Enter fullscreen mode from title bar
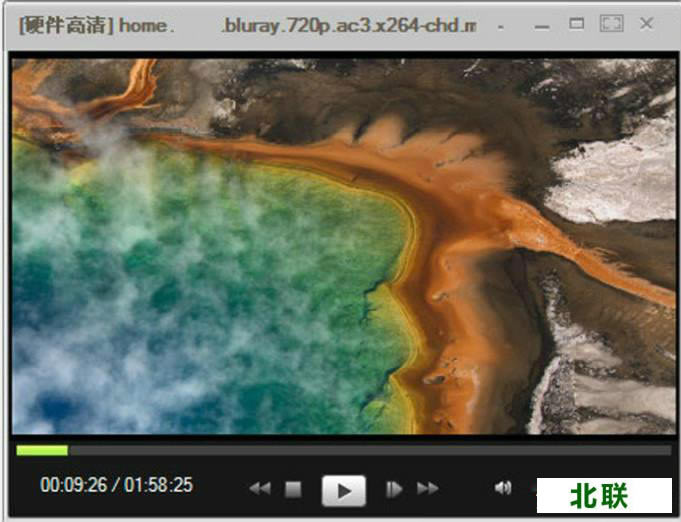Viewport: 681px width, 522px height. pos(612,24)
